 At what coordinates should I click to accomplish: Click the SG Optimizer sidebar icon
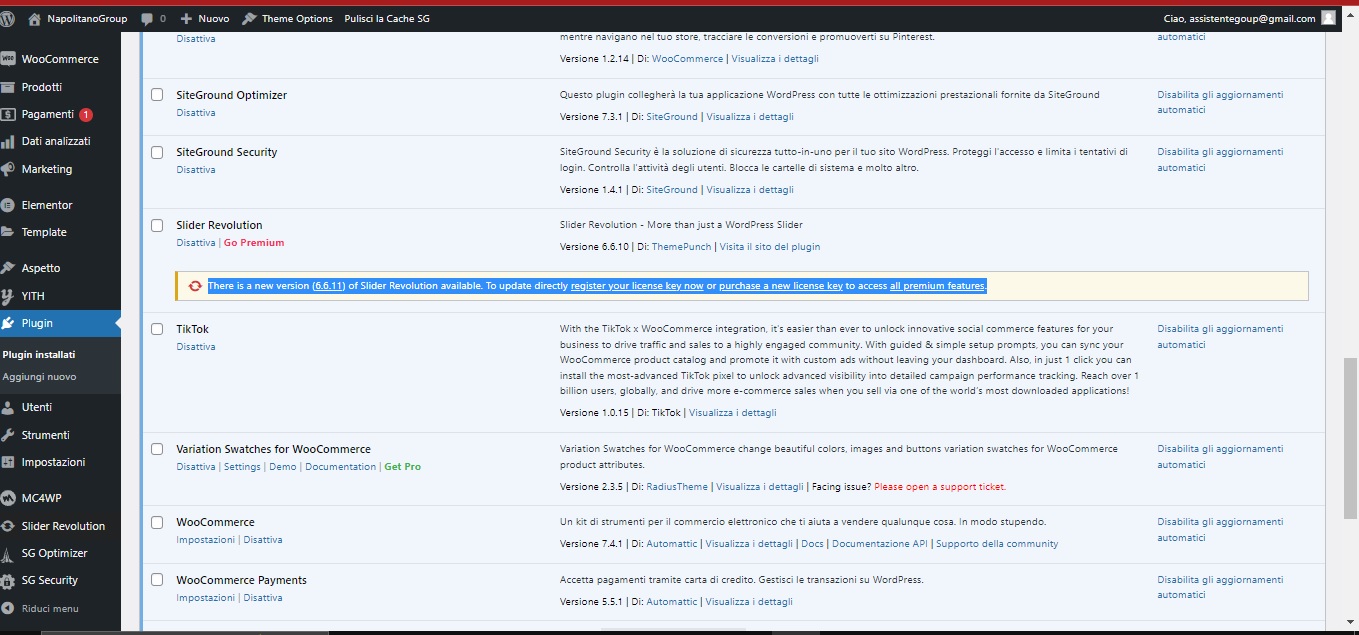[x=8, y=553]
